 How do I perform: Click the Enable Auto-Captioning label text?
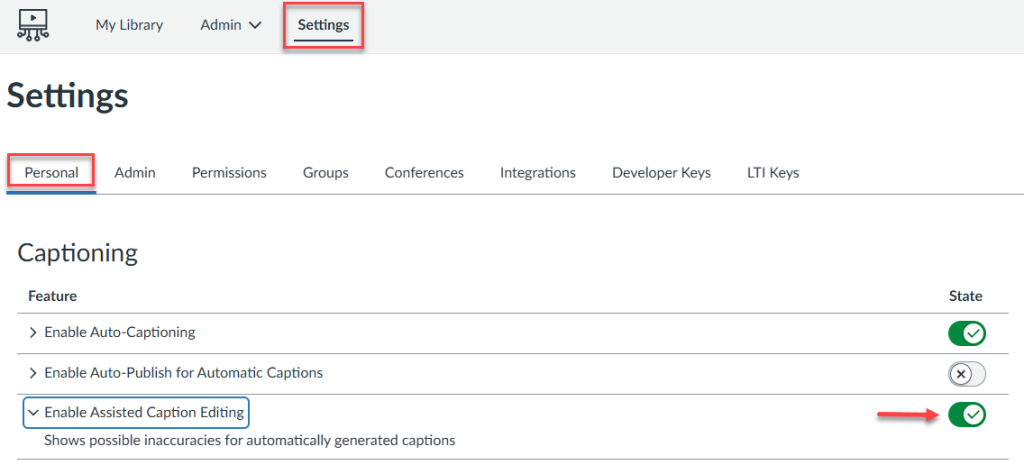click(x=120, y=332)
